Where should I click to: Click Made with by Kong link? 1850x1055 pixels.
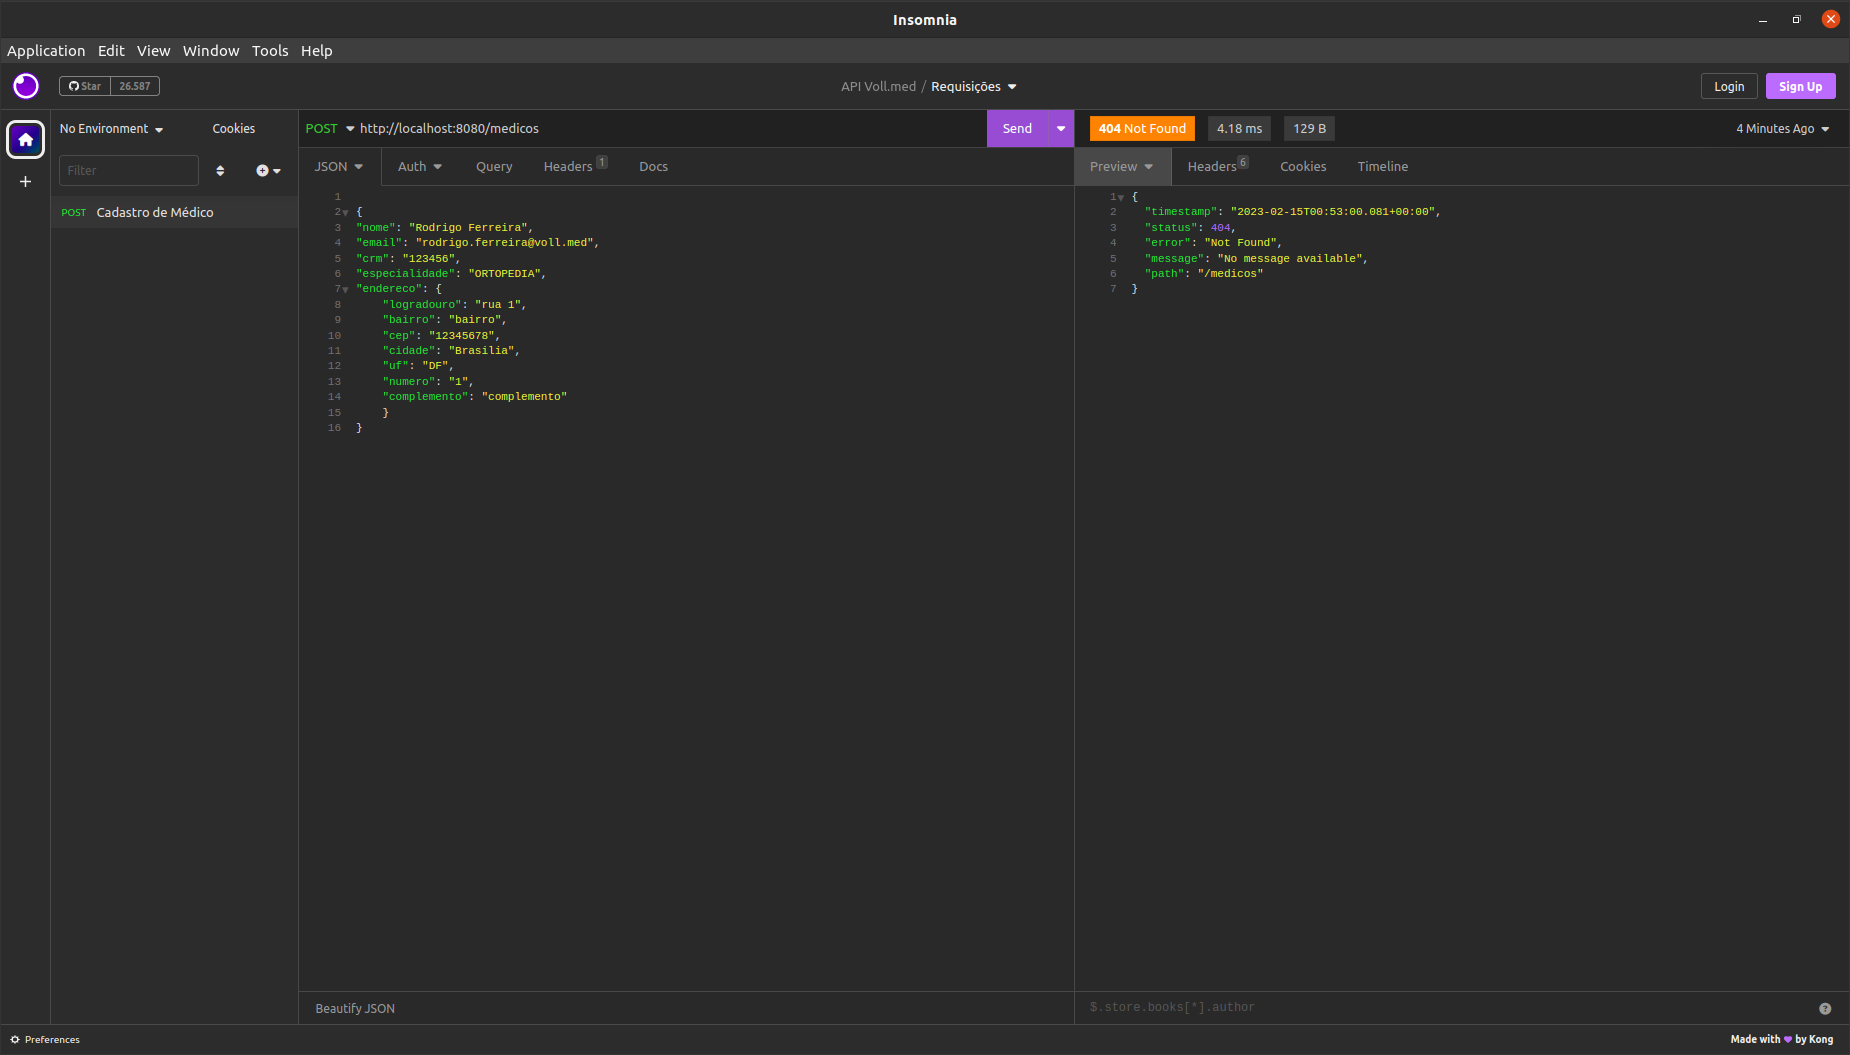point(1782,1040)
